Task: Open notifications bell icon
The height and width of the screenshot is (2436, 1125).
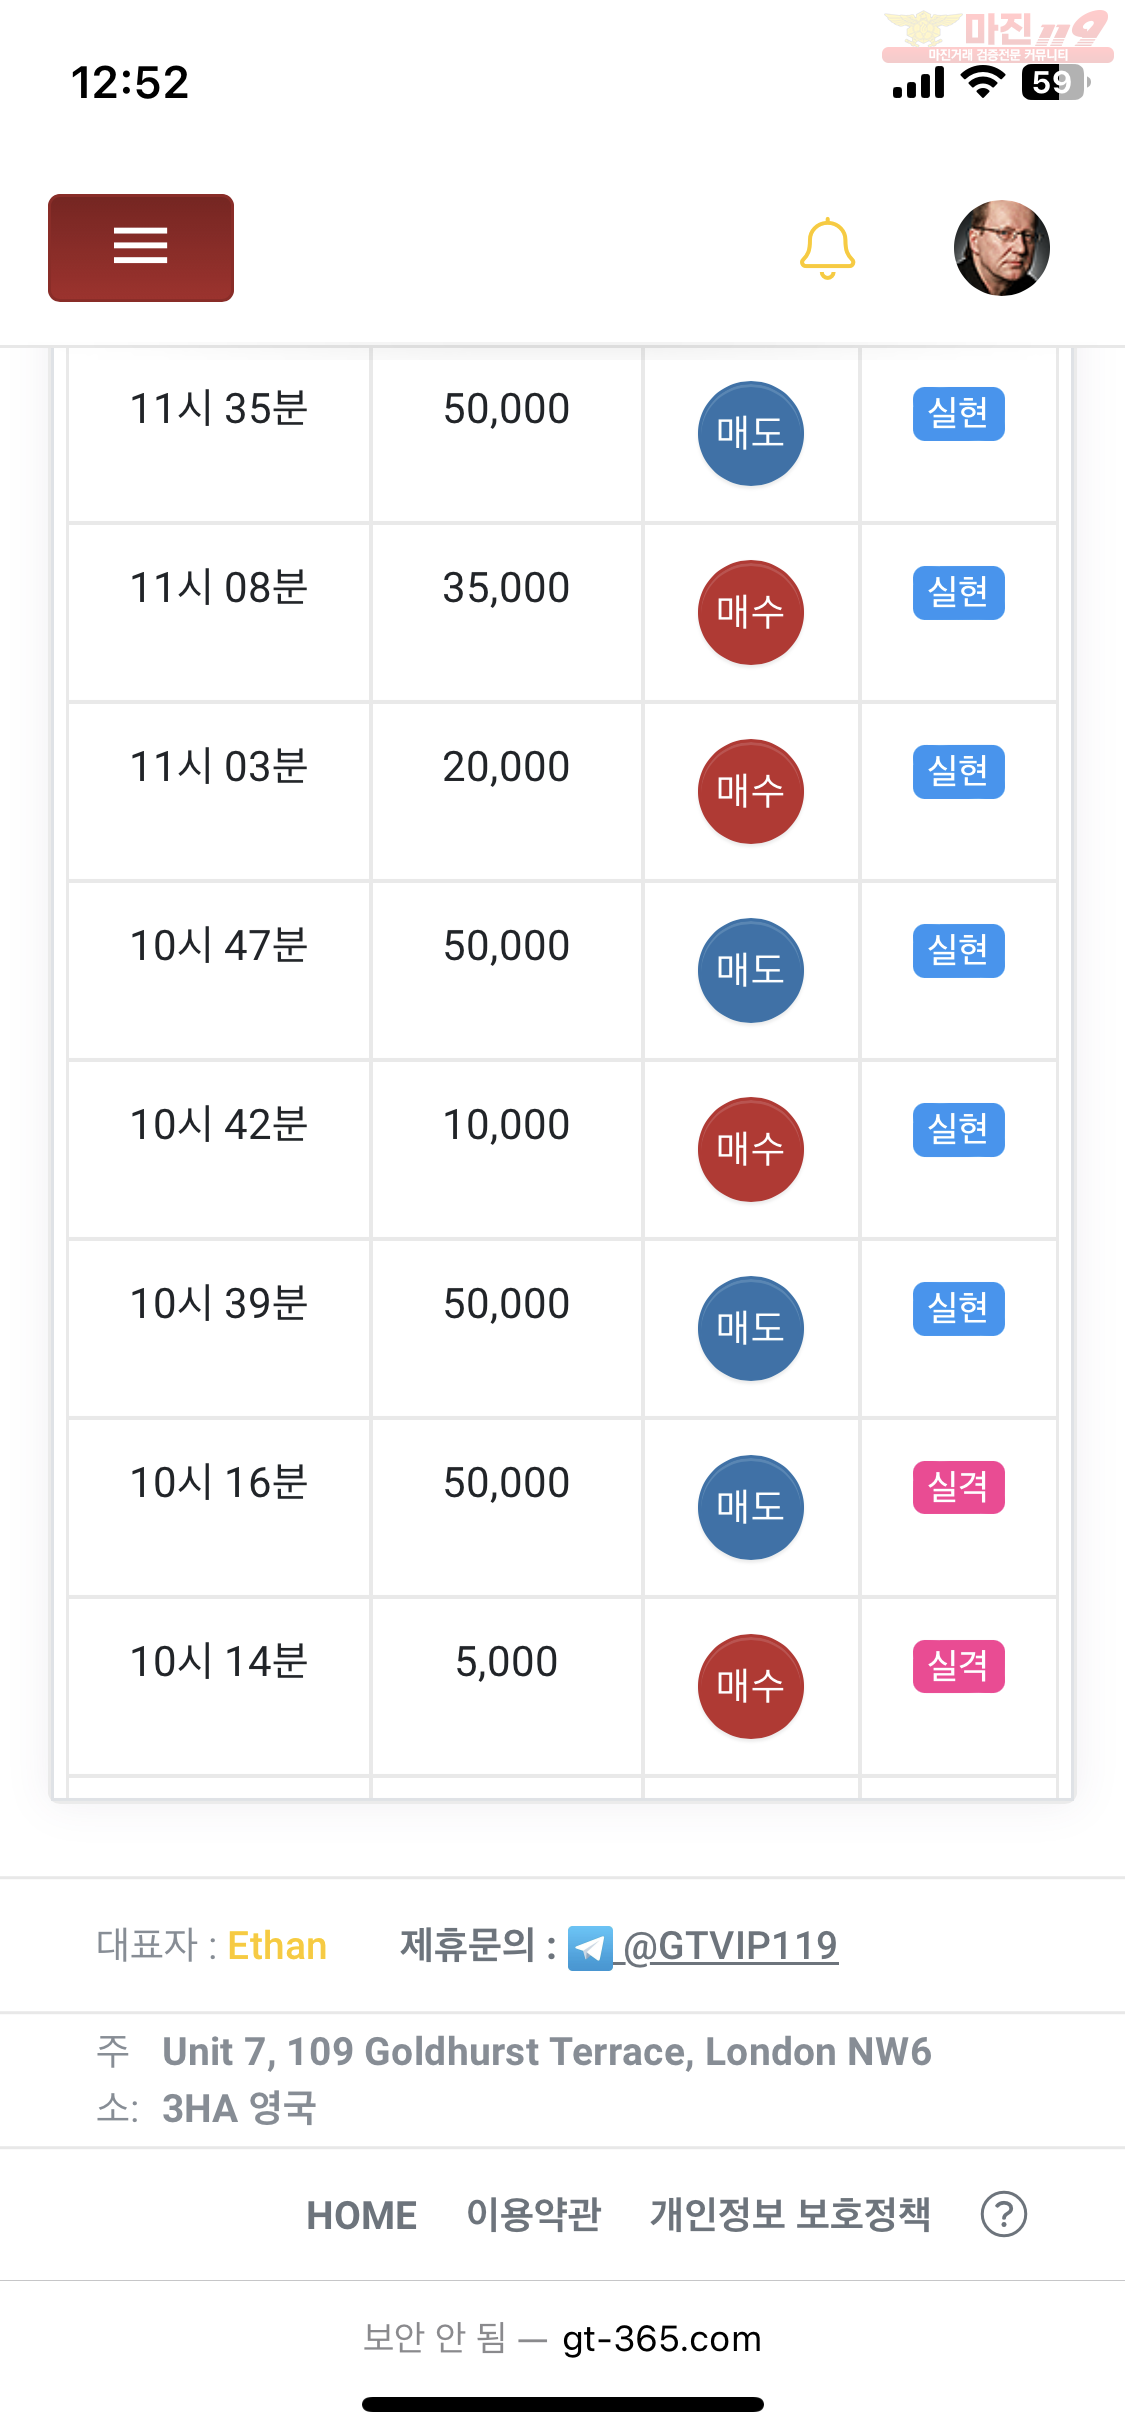Action: coord(827,248)
